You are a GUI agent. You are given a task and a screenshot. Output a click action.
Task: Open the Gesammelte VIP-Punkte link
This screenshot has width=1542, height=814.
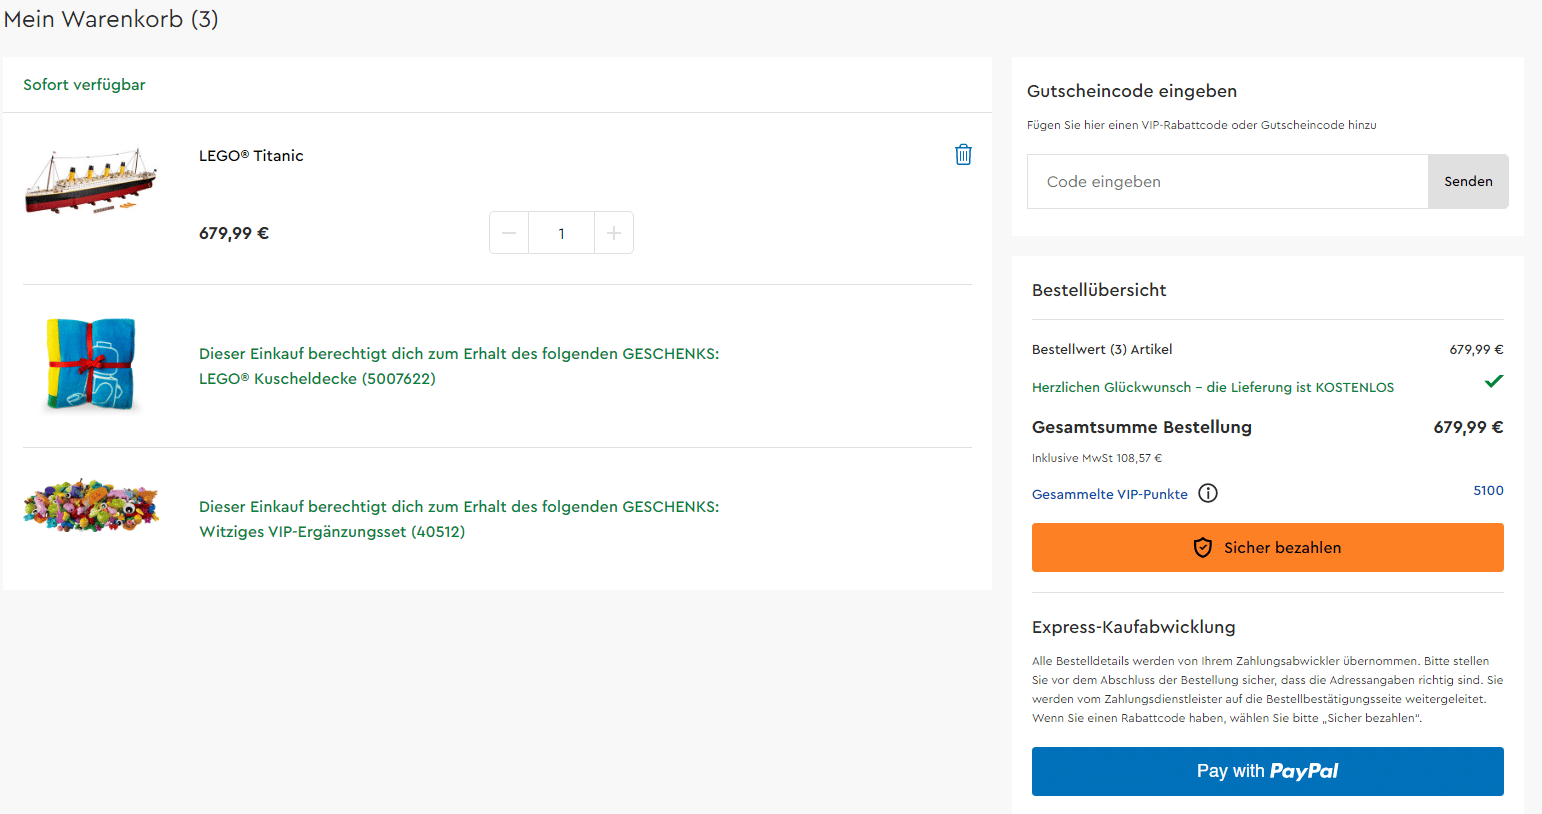[1110, 494]
